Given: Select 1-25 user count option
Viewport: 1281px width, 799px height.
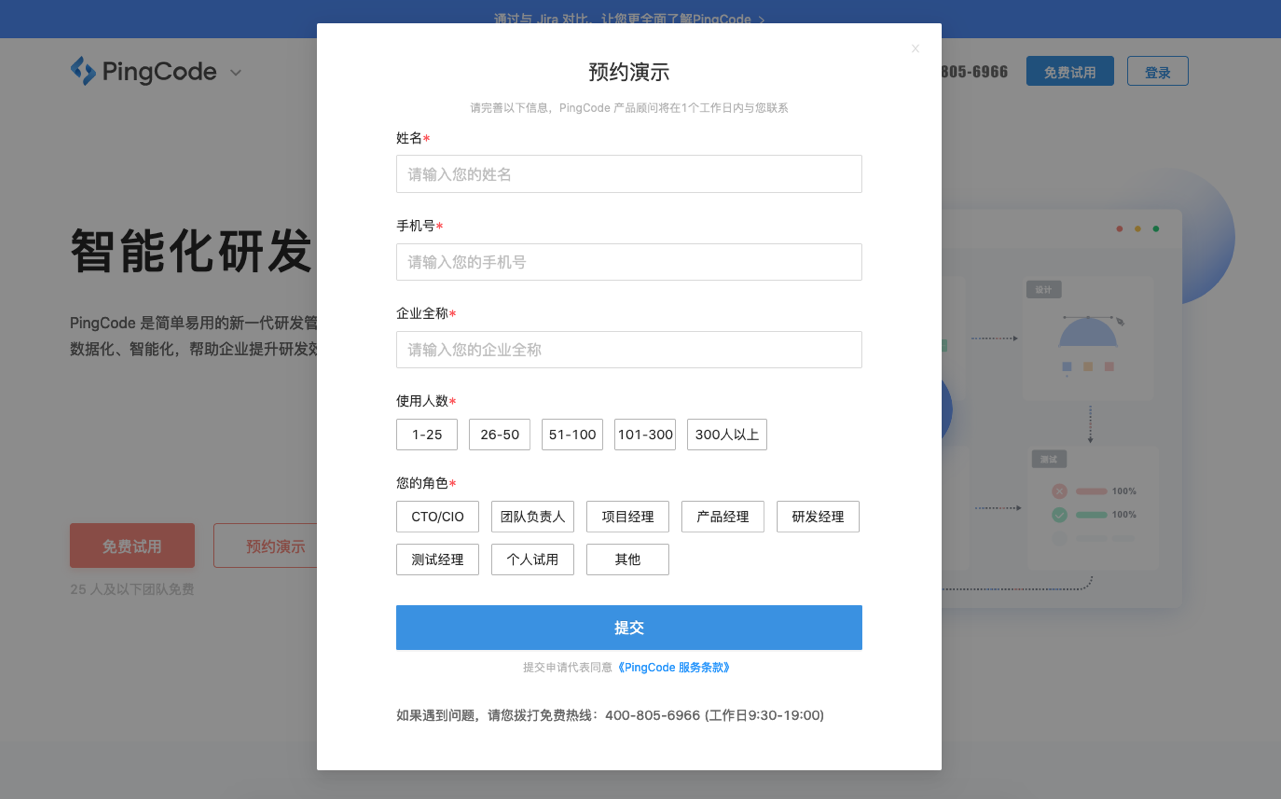Looking at the screenshot, I should 427,434.
